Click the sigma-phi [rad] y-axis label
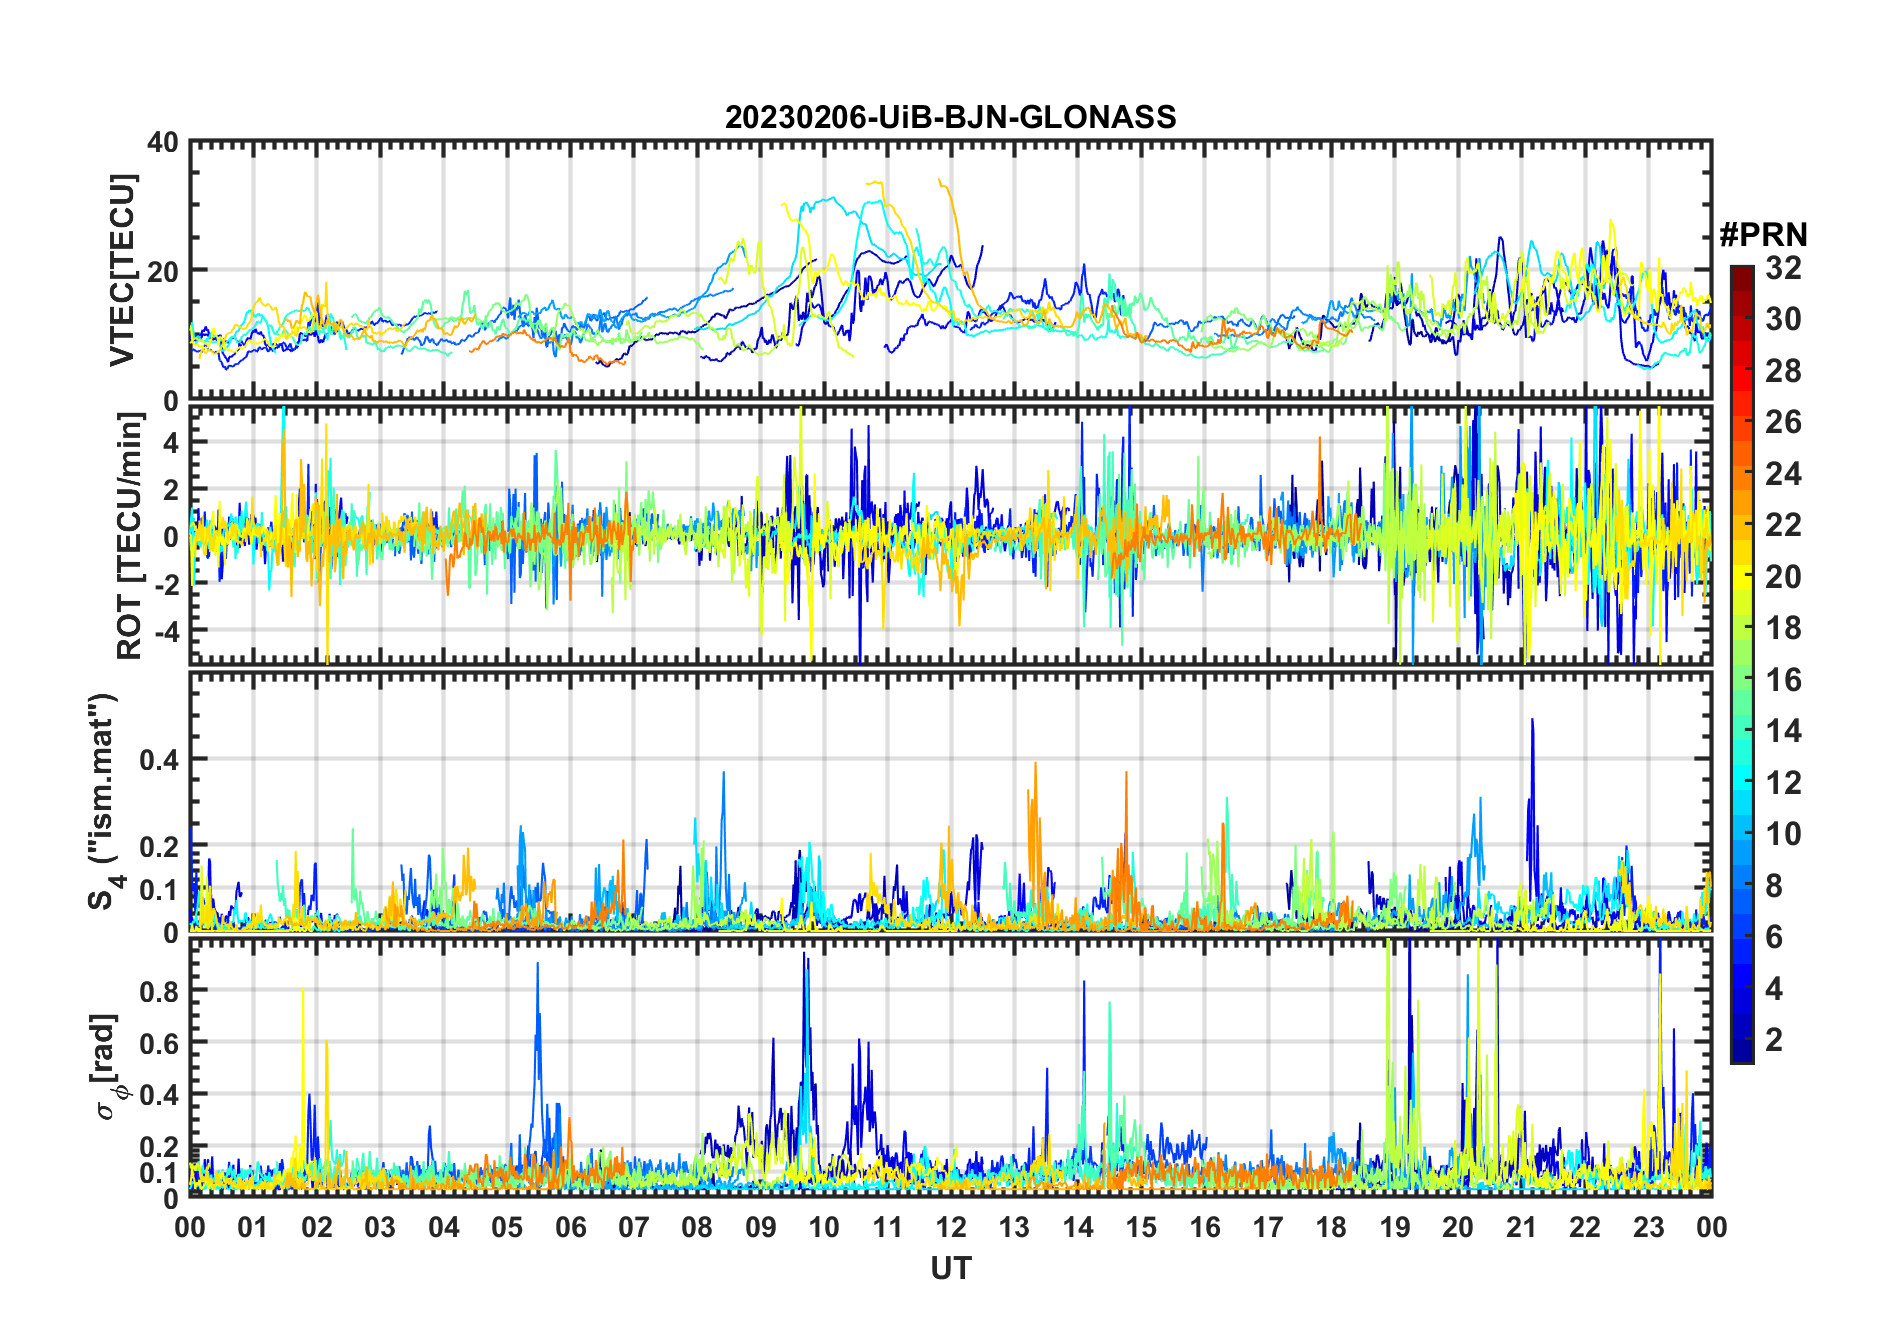 tap(107, 1066)
